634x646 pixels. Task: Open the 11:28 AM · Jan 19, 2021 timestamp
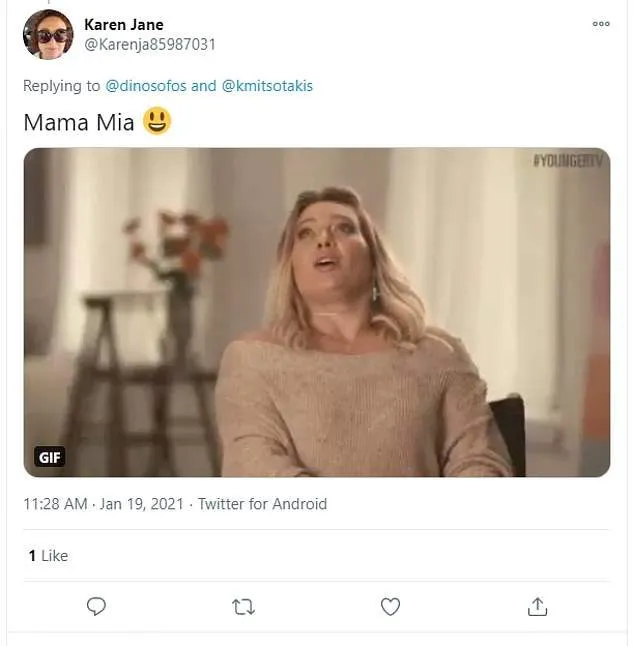pos(103,504)
